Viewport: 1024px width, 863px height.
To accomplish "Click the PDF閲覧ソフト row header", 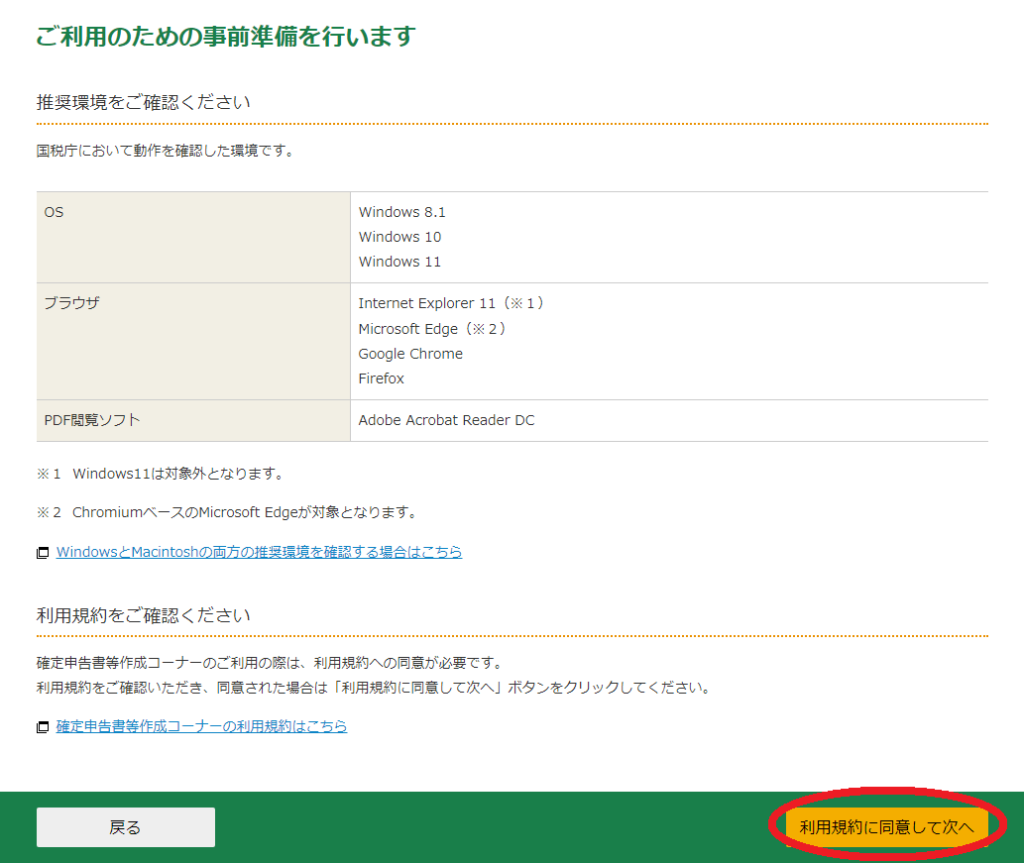I will tap(193, 420).
